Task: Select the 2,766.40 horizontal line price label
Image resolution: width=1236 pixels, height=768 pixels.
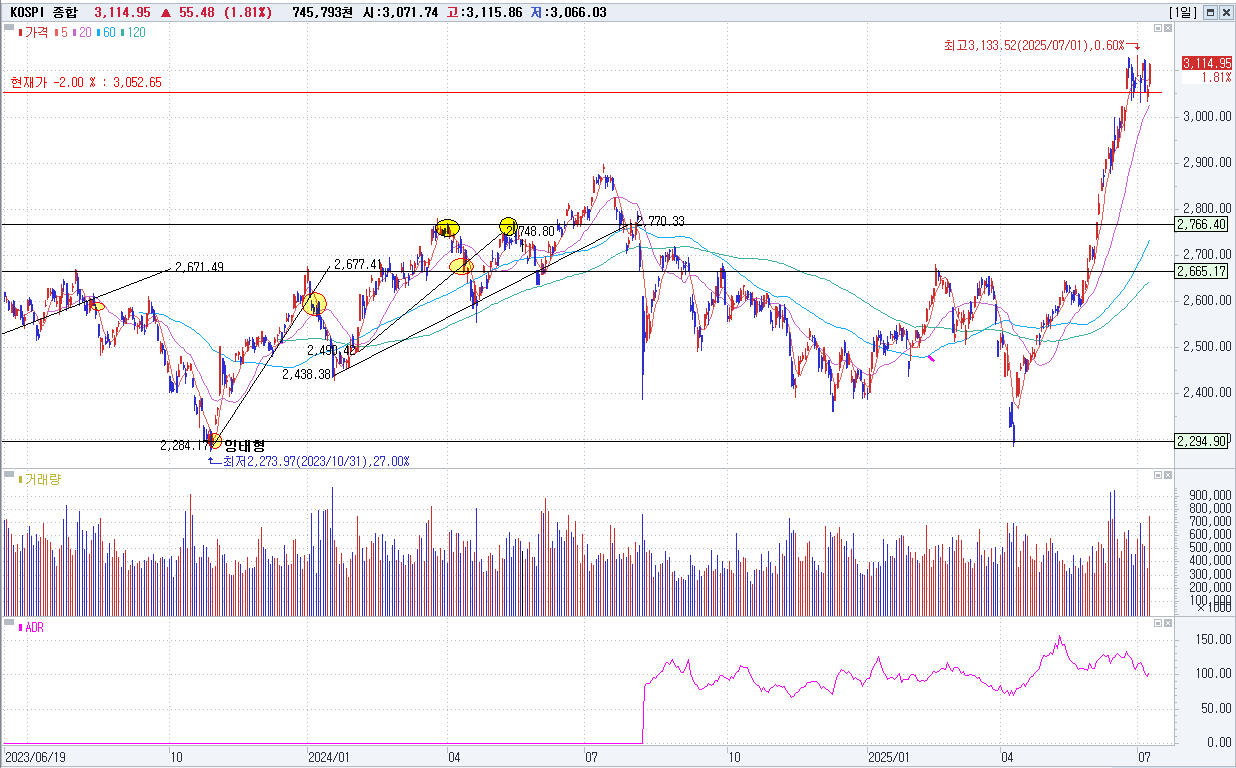Action: tap(1201, 224)
